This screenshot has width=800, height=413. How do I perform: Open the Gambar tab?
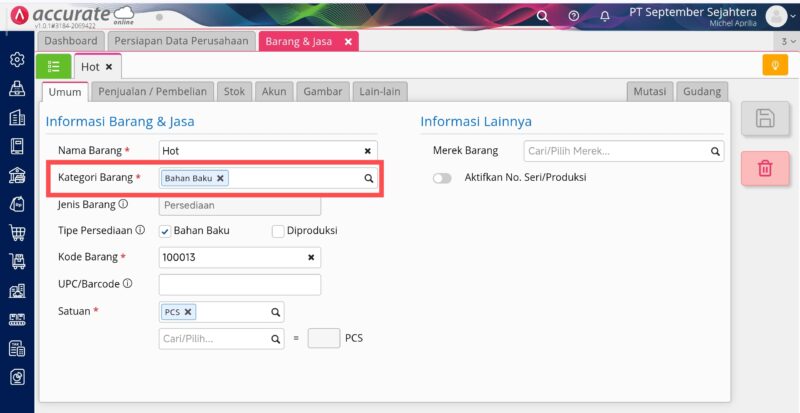323,92
